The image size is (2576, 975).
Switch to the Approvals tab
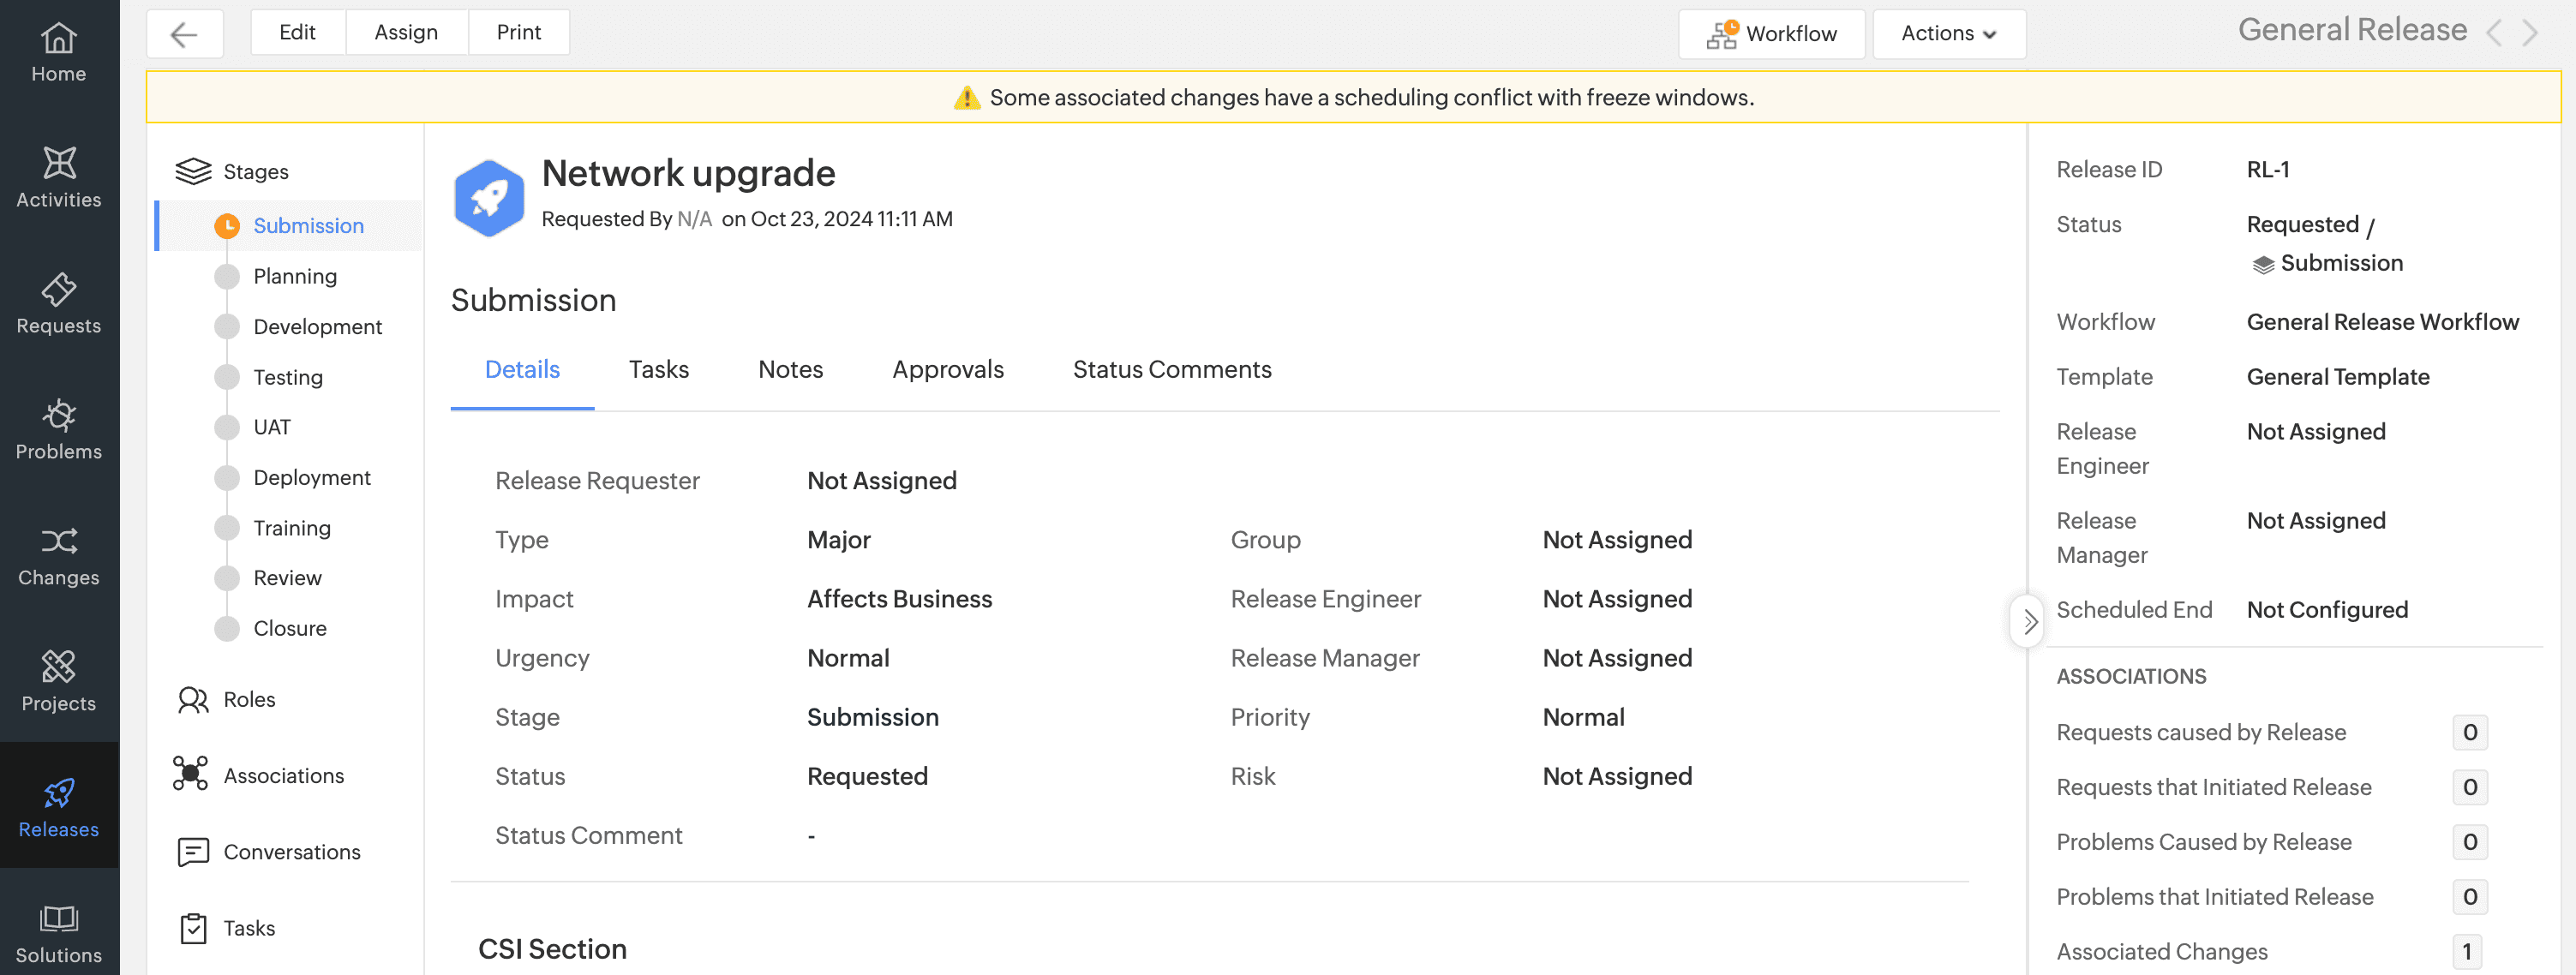tap(947, 370)
